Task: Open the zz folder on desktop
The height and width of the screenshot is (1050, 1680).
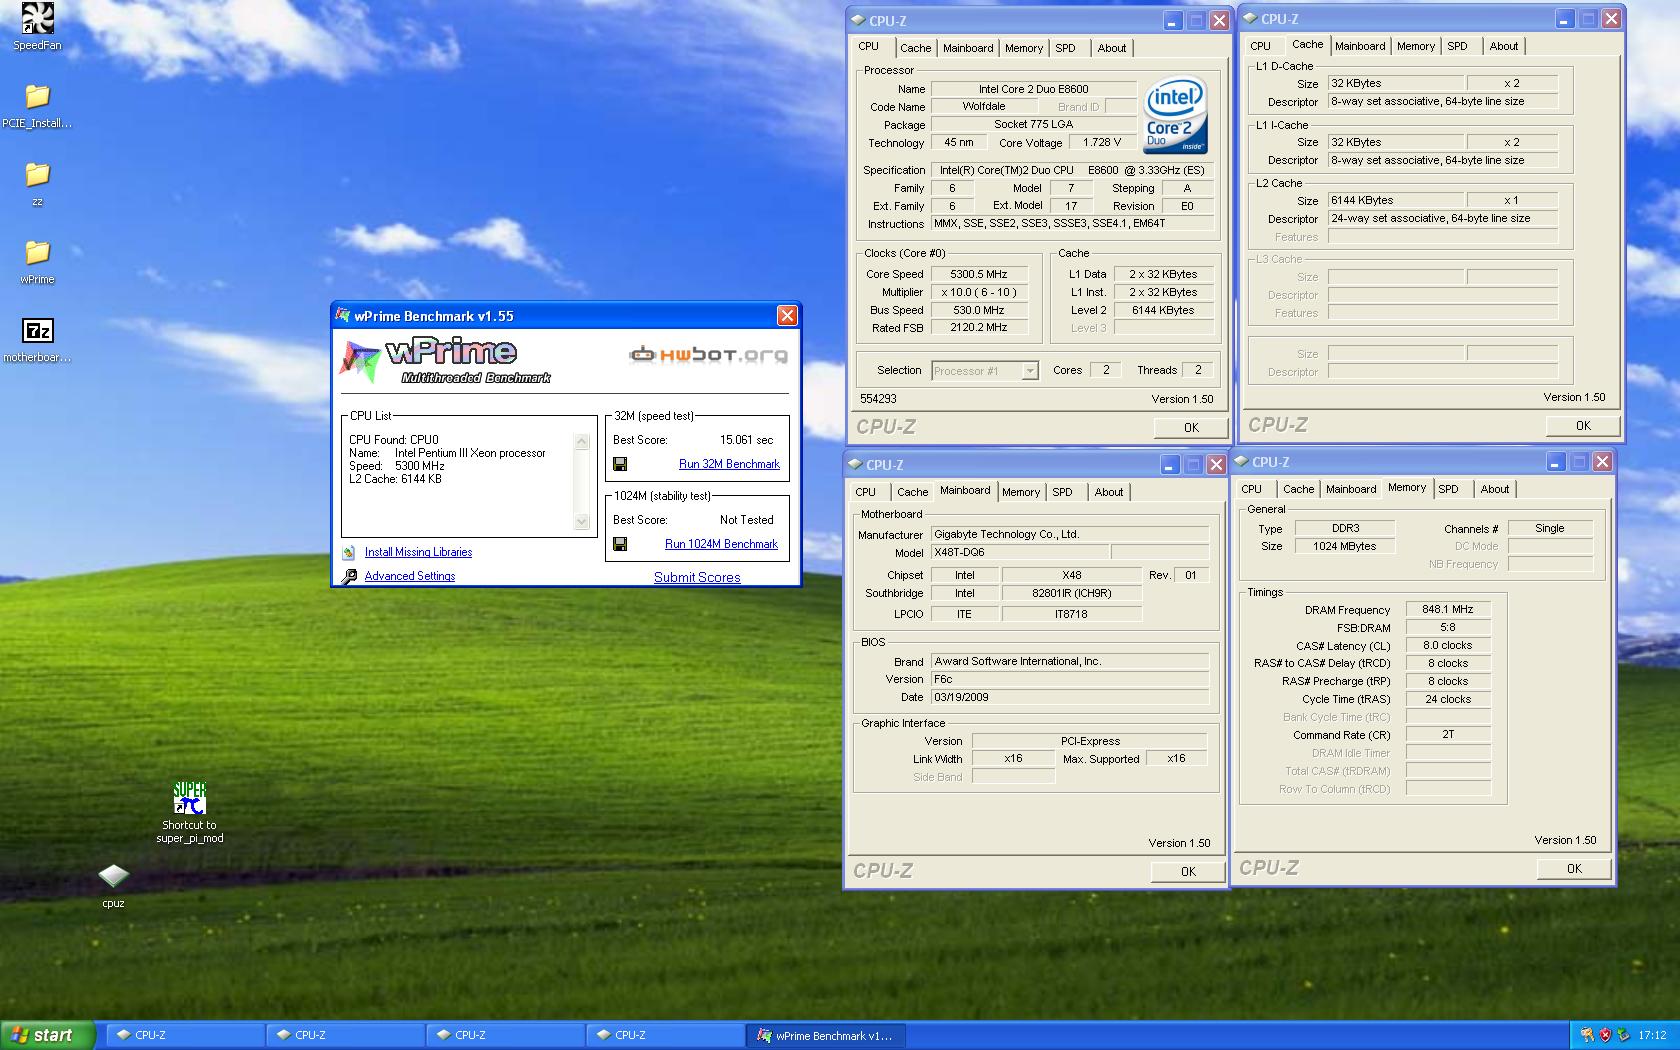Action: coord(37,174)
